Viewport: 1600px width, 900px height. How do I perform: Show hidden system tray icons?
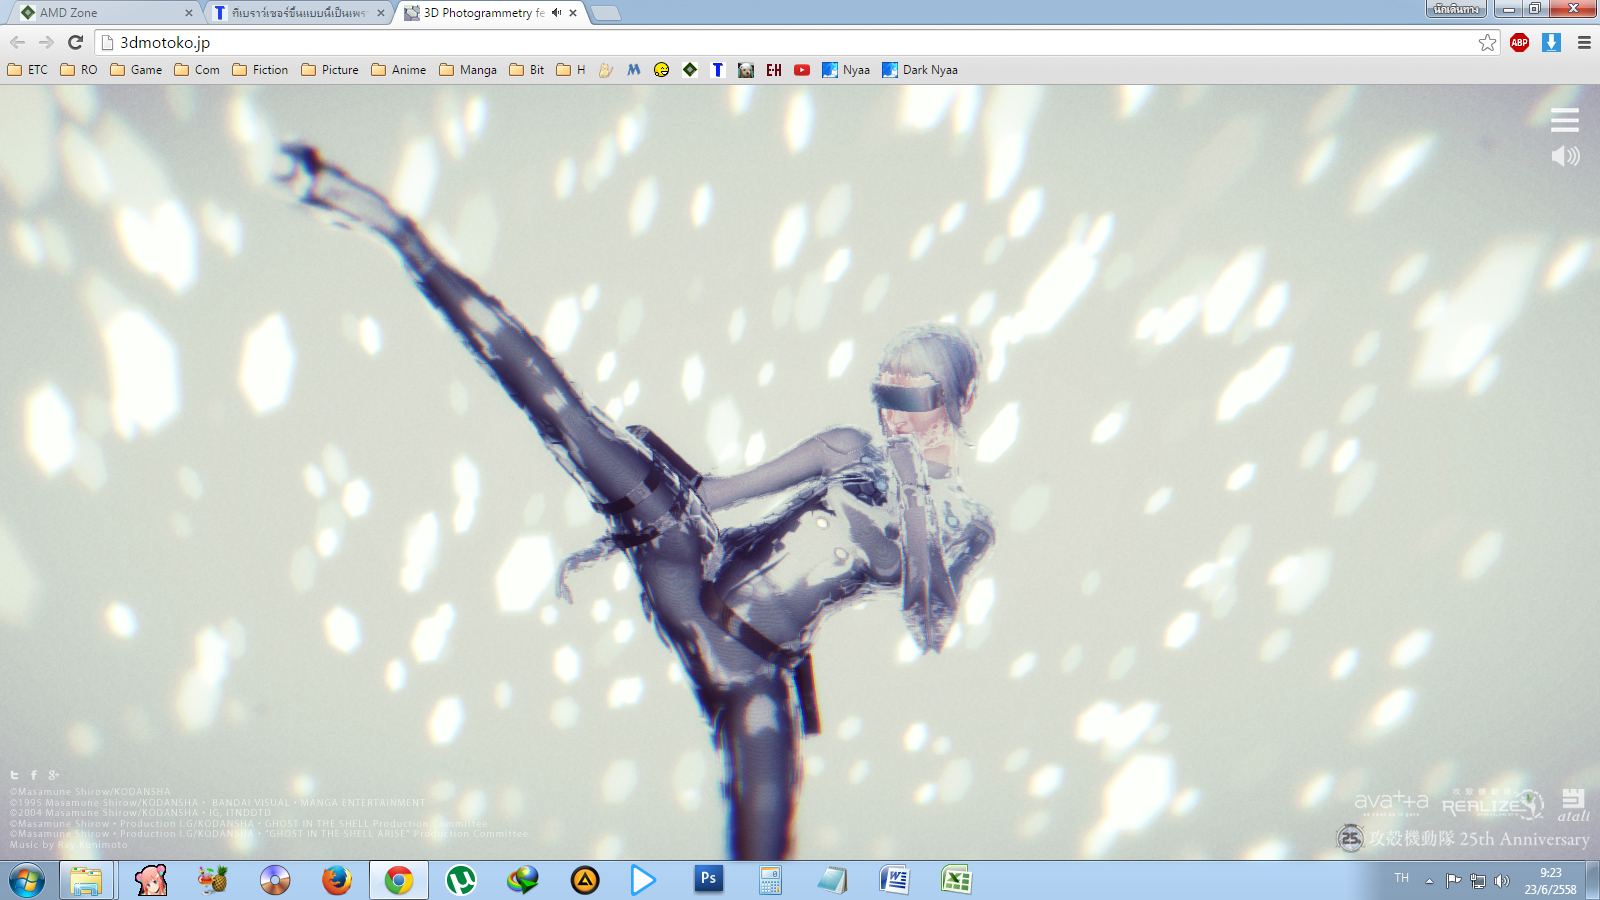point(1429,881)
